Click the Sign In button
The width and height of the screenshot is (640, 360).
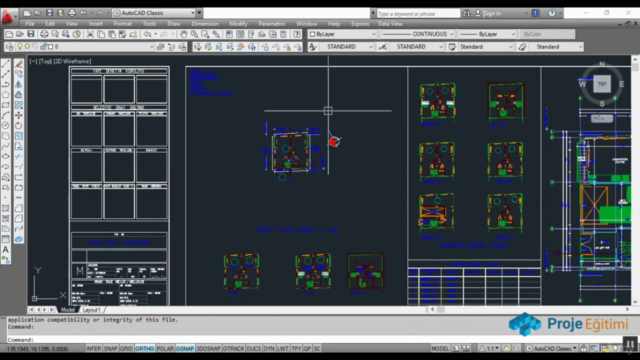coord(492,13)
